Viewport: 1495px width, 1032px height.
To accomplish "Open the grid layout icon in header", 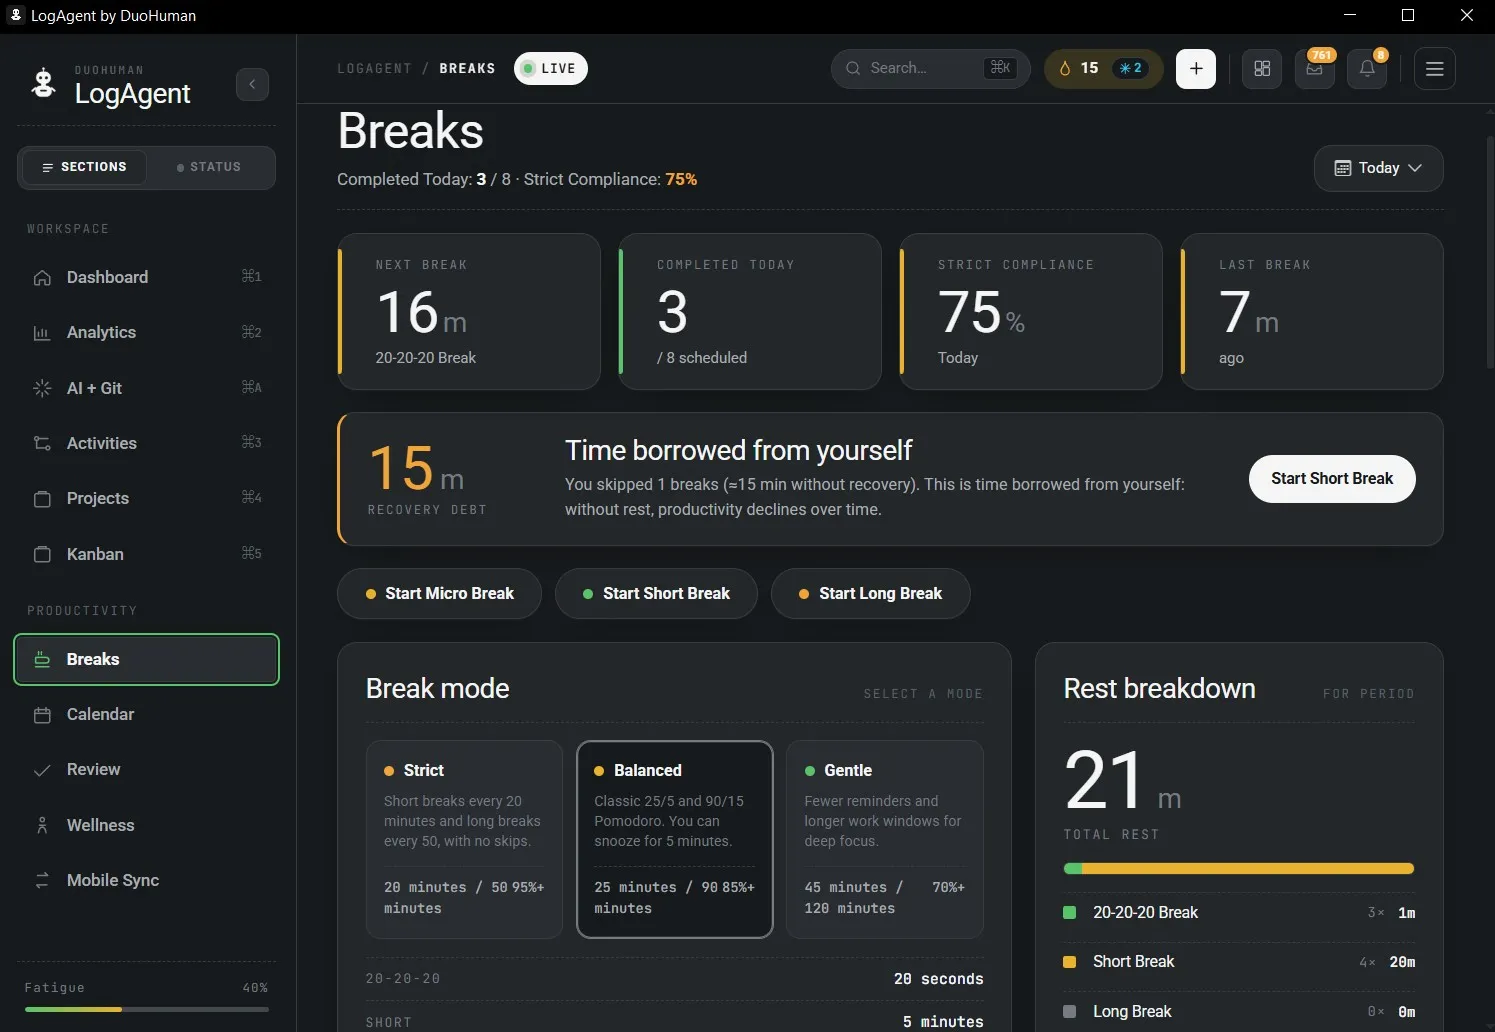I will pyautogui.click(x=1262, y=69).
